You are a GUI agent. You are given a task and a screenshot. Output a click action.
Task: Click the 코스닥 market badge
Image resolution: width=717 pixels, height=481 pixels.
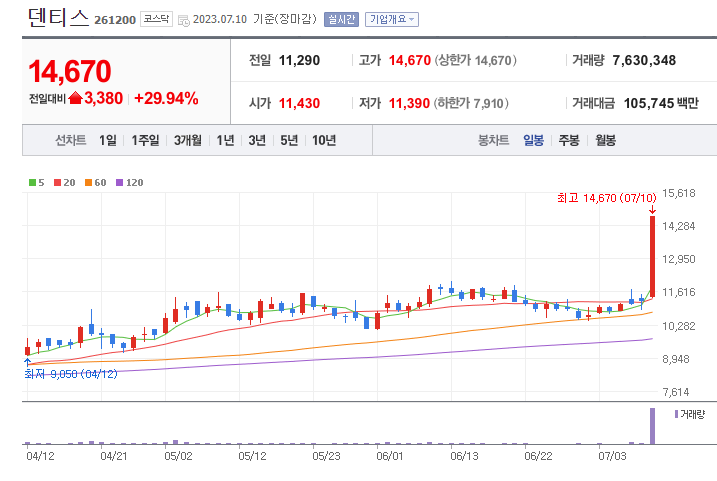pyautogui.click(x=156, y=19)
